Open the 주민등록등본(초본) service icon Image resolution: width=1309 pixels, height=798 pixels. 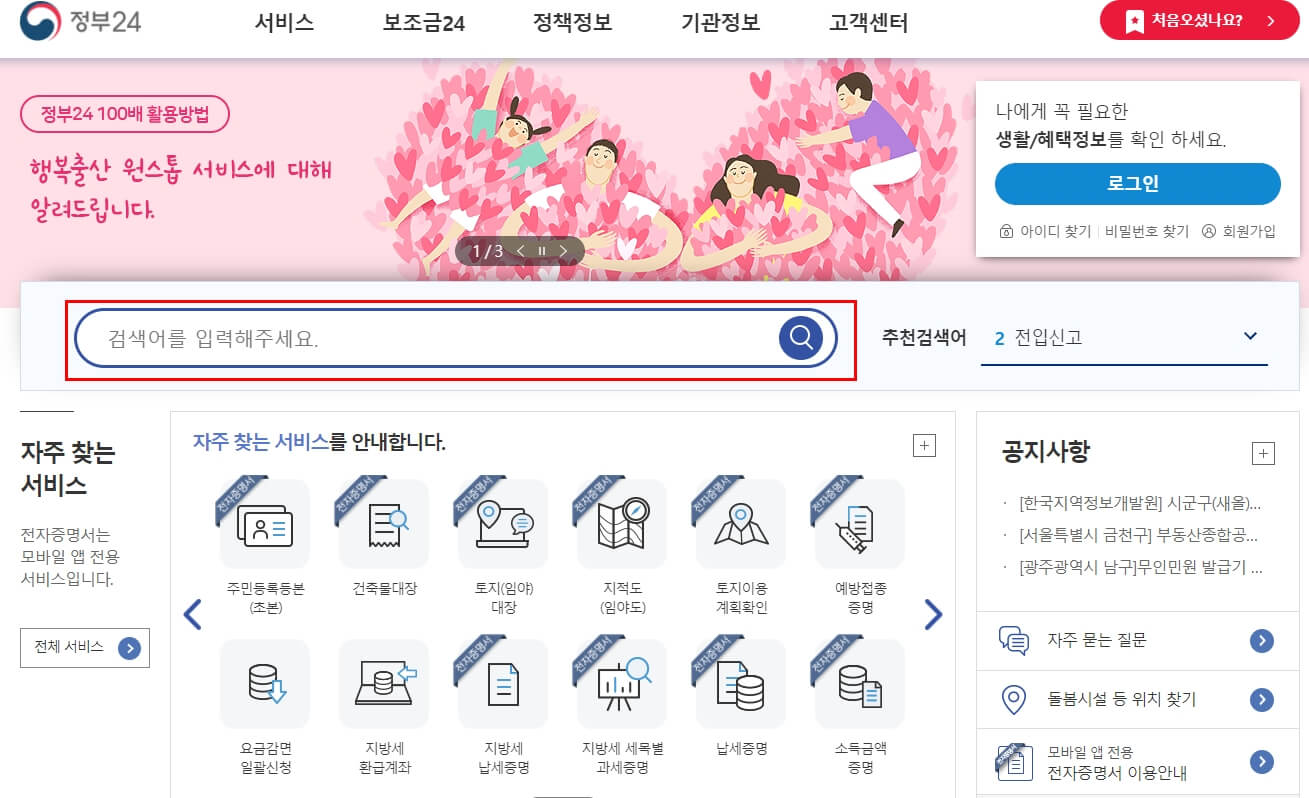tap(265, 524)
